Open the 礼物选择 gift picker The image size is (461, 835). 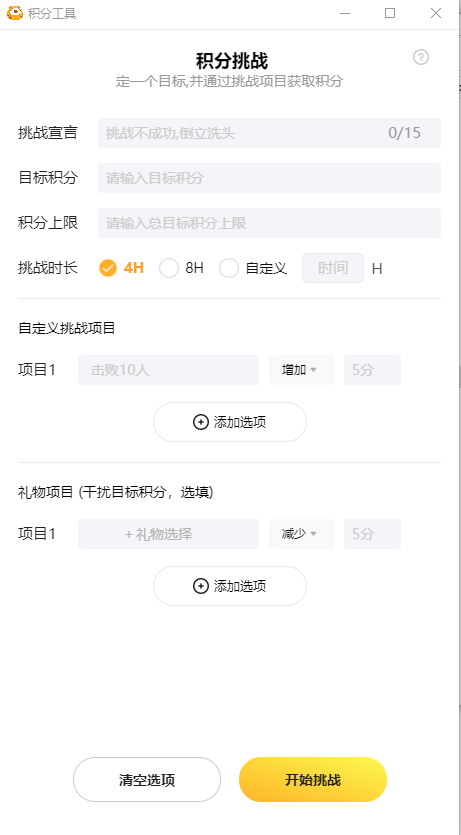coord(168,534)
